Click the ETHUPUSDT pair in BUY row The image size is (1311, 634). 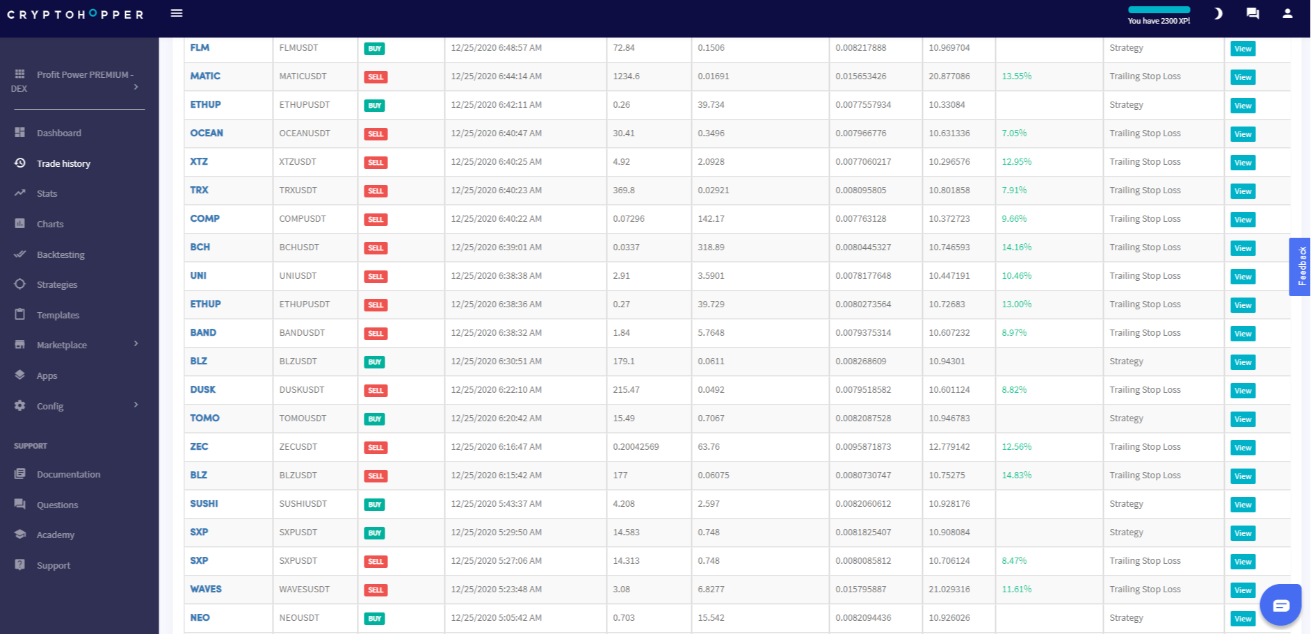(x=302, y=104)
